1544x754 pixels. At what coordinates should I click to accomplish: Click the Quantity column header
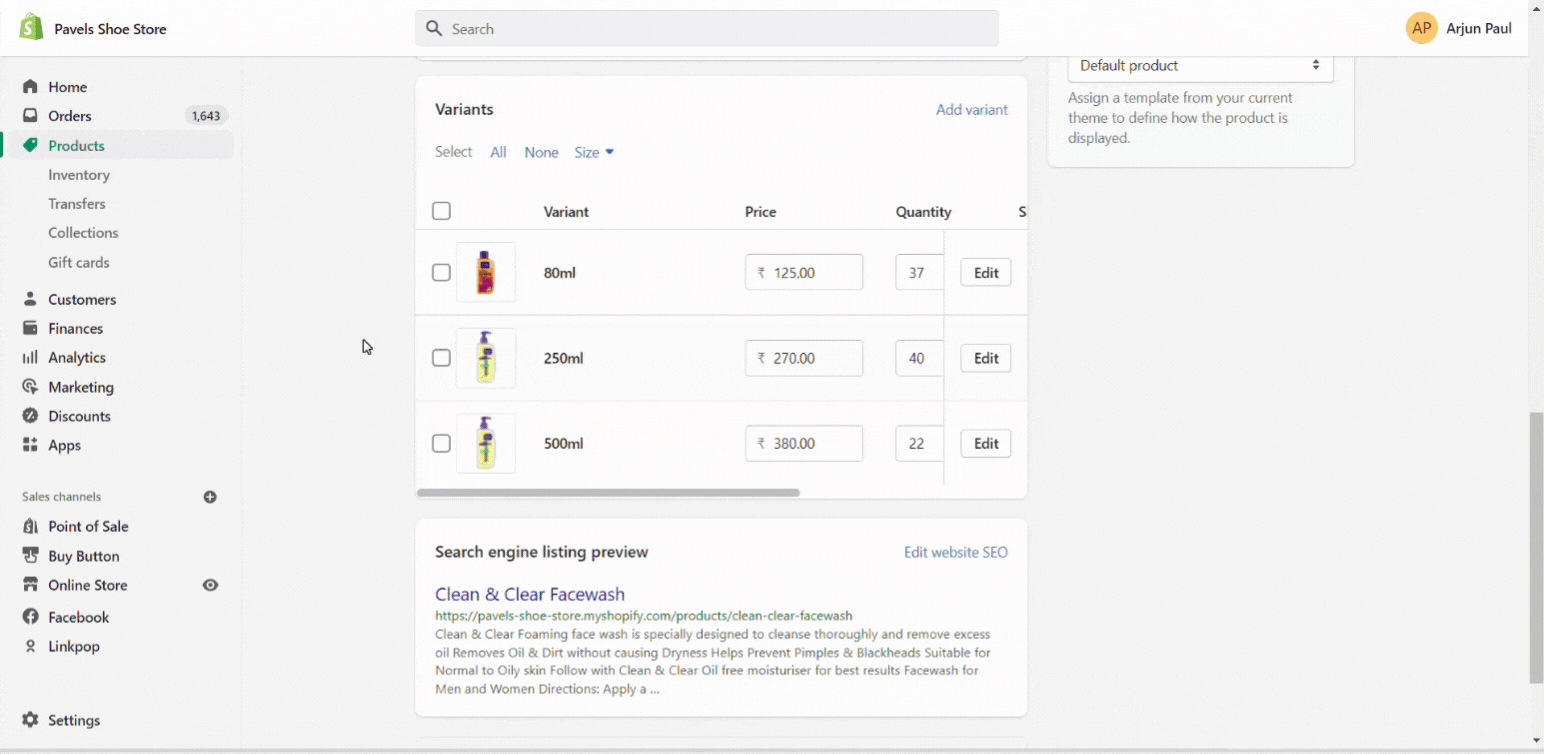pos(924,212)
